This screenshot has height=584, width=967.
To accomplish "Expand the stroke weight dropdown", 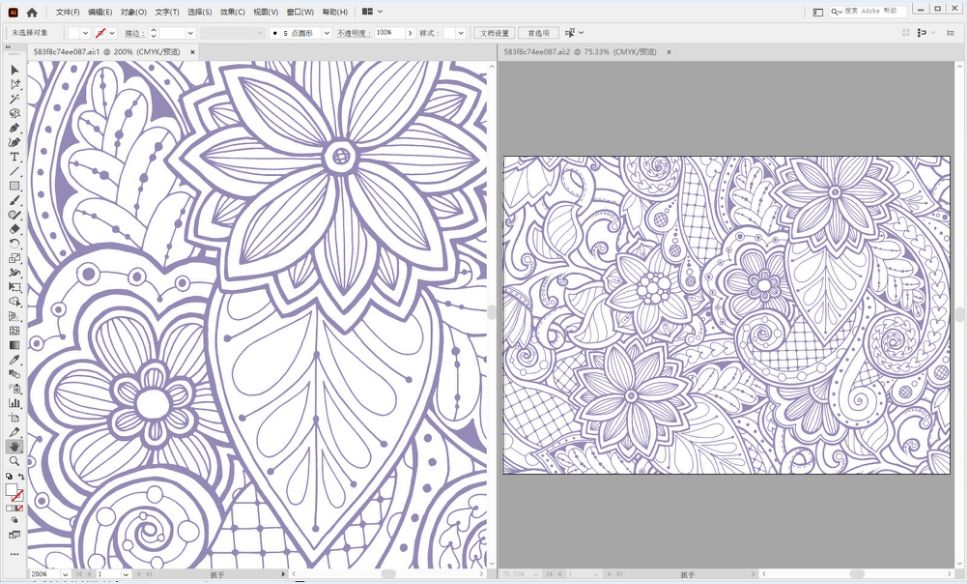I will pyautogui.click(x=191, y=33).
